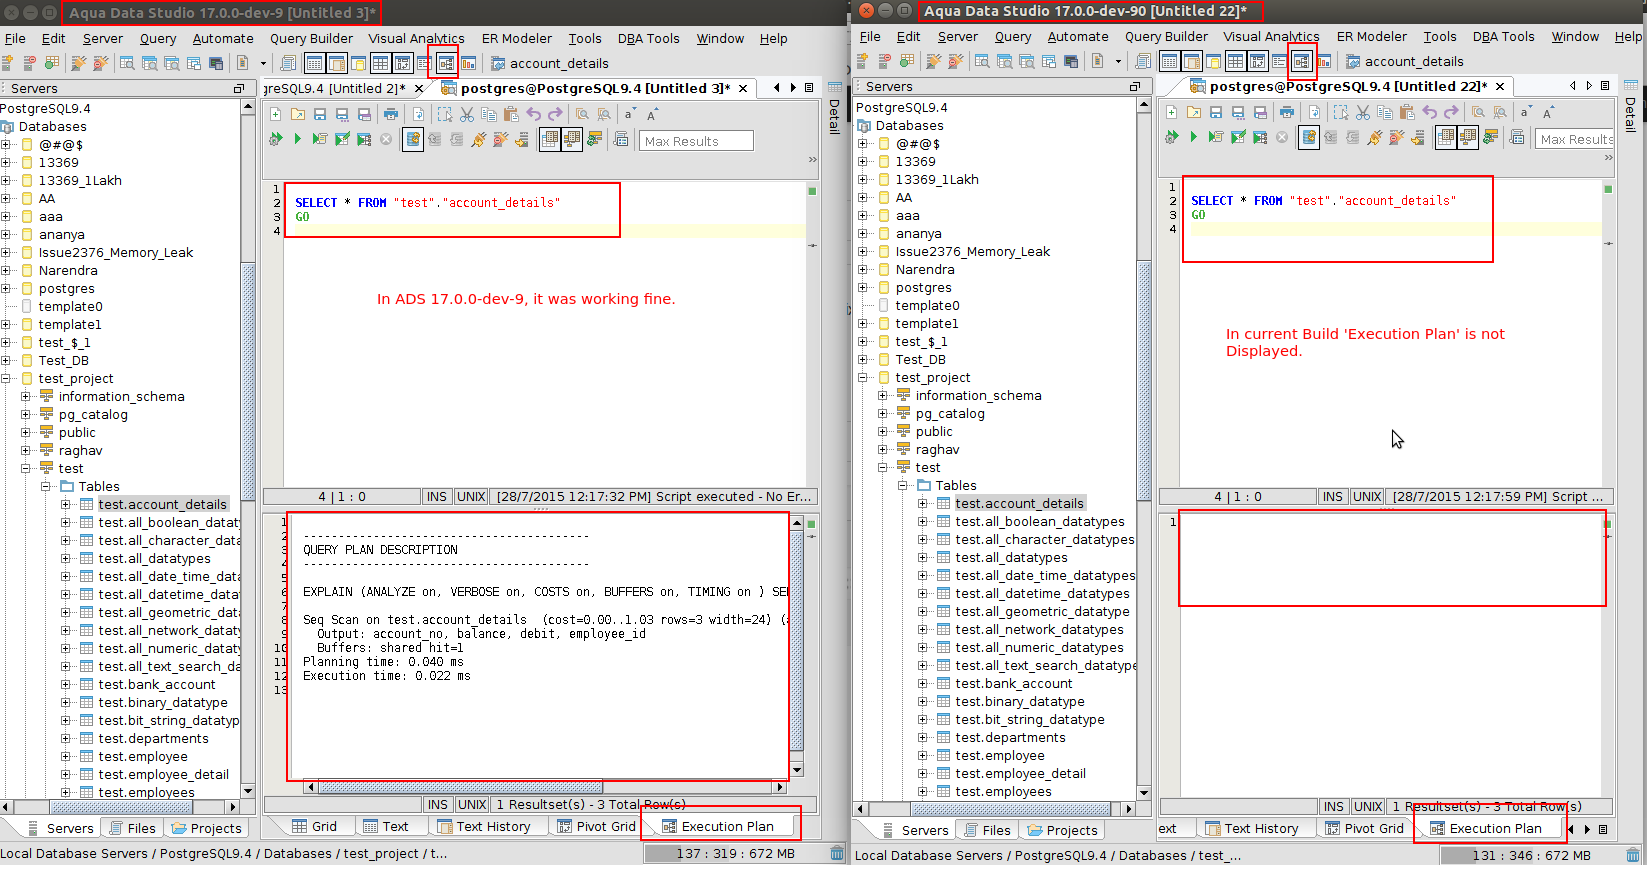Click Visual Analytics chart icon in left top toolbar
This screenshot has width=1647, height=874.
click(x=468, y=63)
